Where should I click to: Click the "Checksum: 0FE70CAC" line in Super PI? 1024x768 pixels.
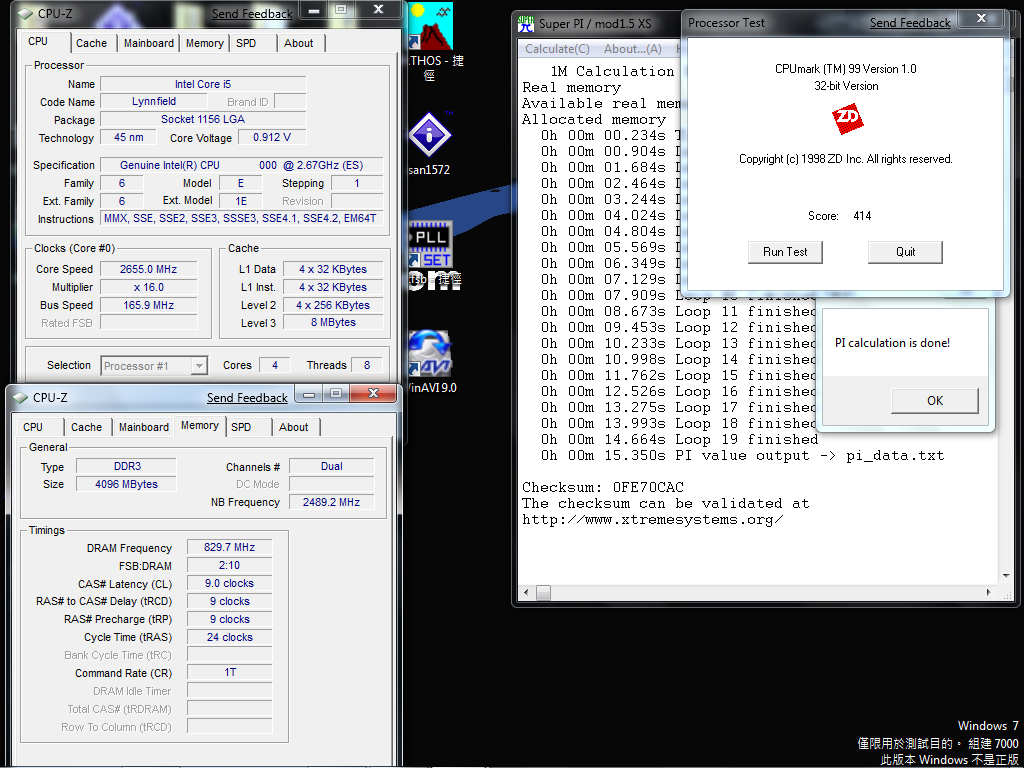[603, 487]
